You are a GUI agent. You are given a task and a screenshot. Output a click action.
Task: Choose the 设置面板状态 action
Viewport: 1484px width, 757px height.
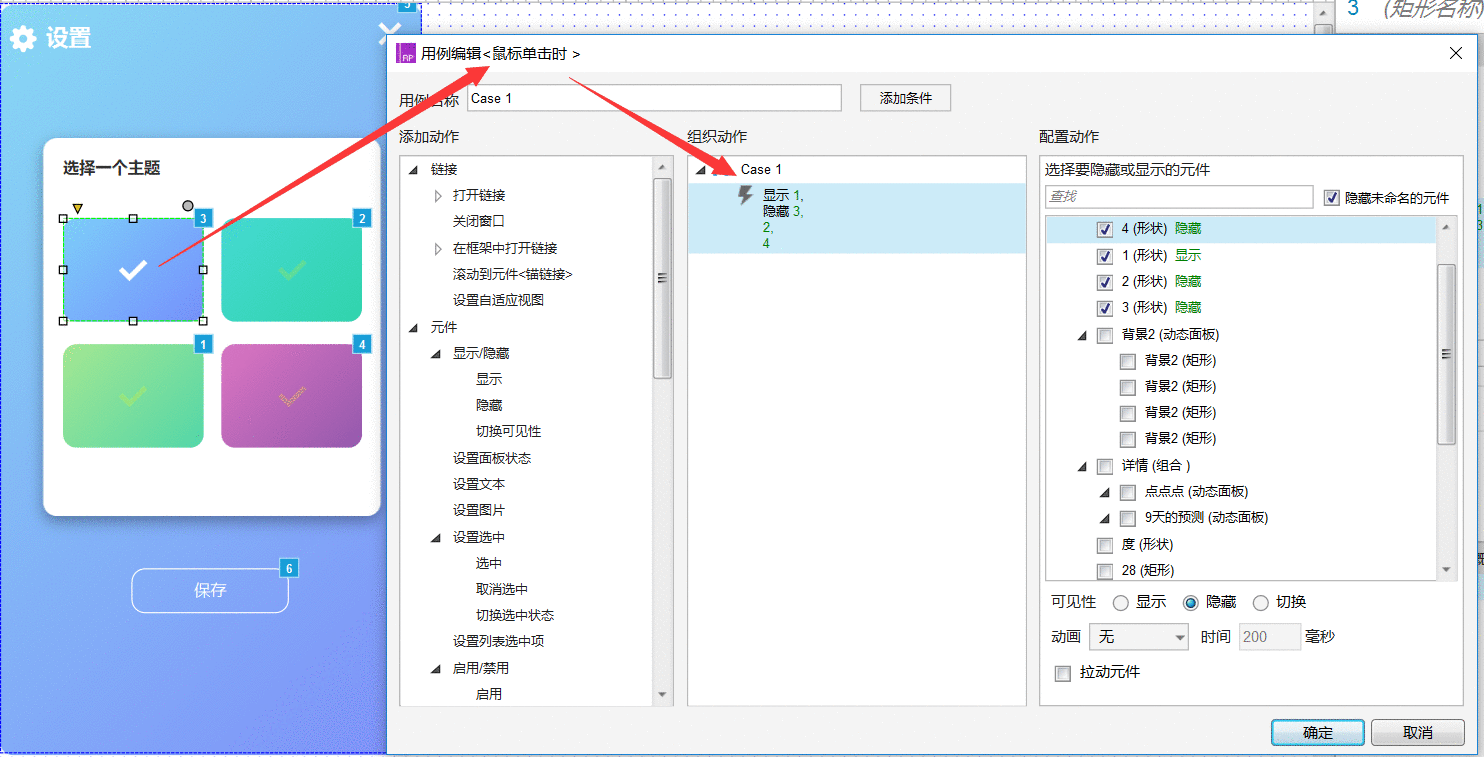492,458
